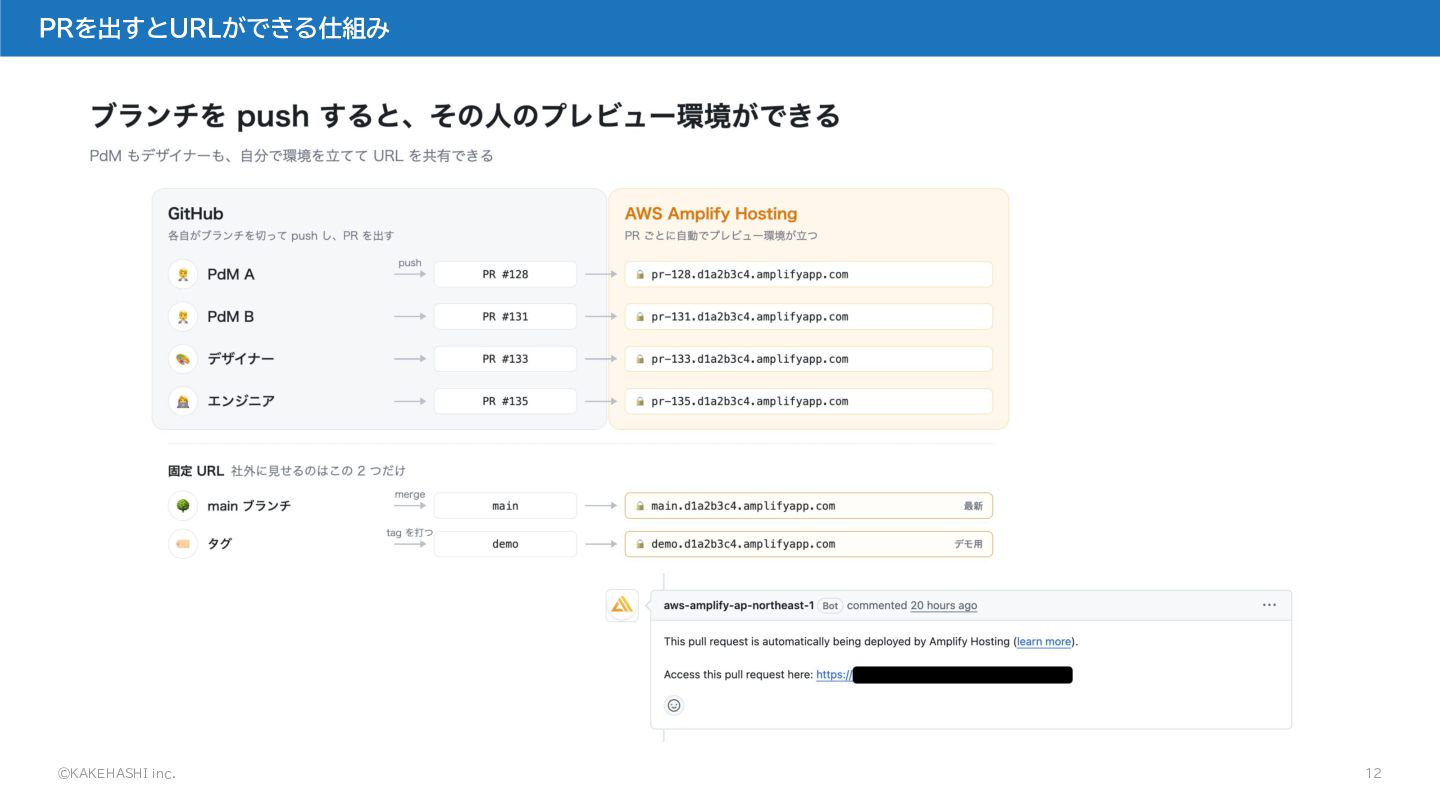Click the 'デザイナー' label

(x=241, y=359)
